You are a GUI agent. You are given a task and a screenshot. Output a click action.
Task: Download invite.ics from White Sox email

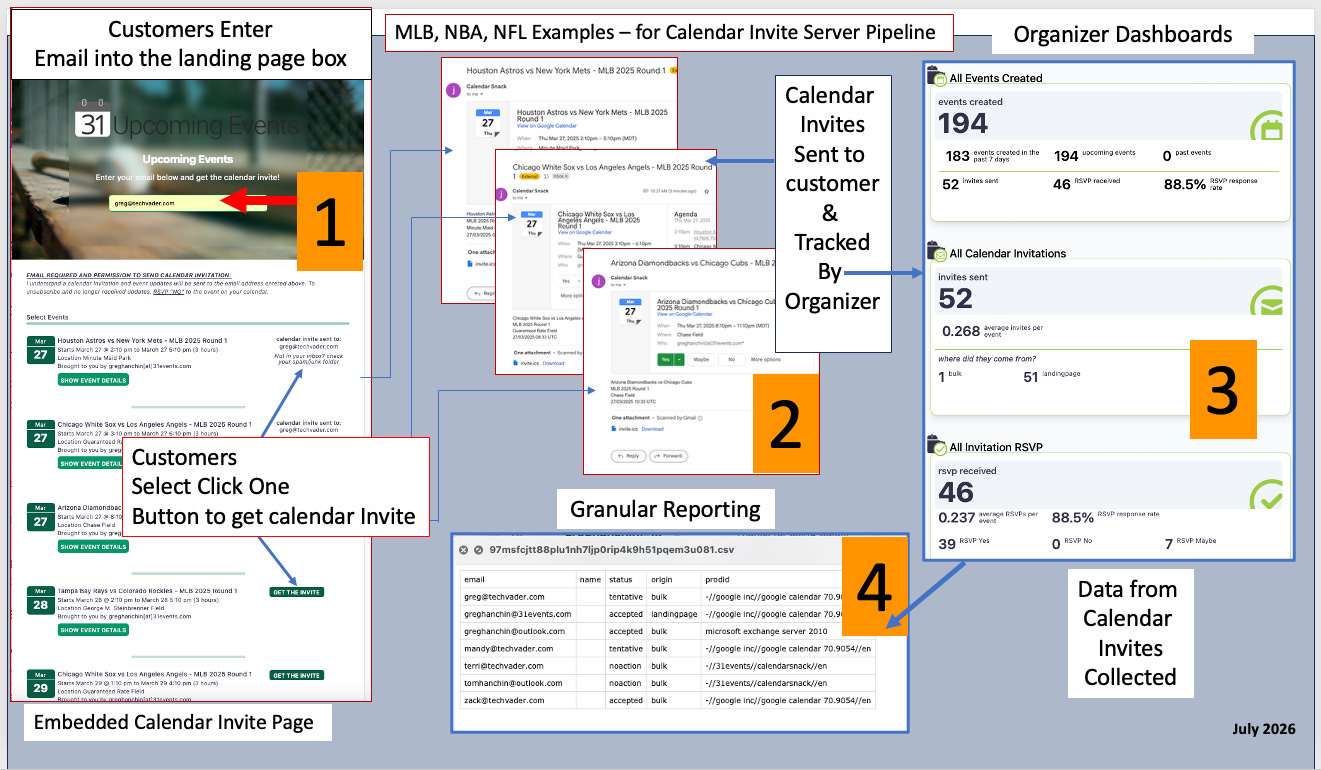point(553,363)
